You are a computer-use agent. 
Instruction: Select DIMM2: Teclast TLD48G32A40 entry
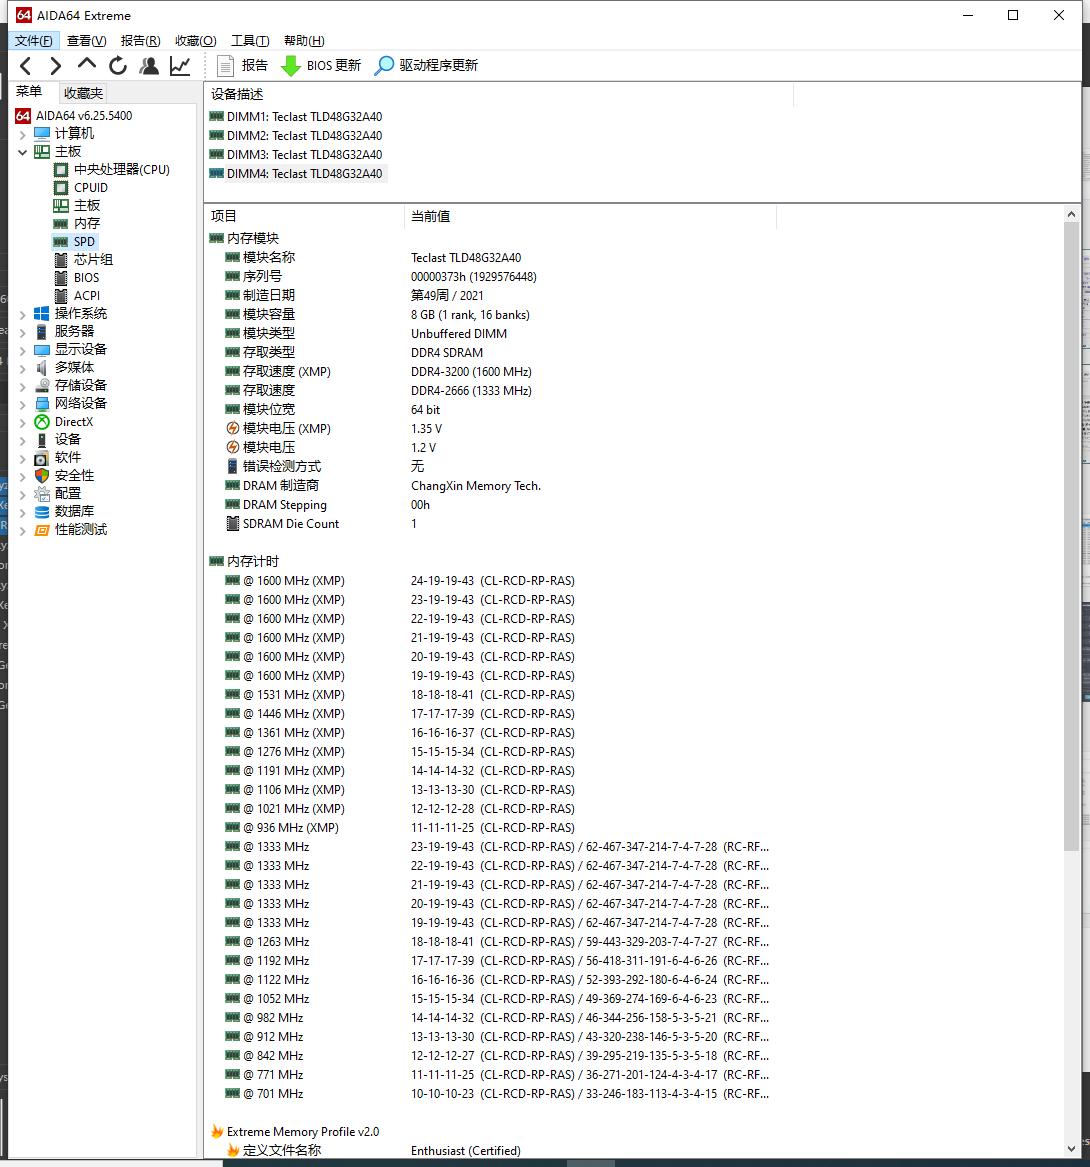coord(296,135)
